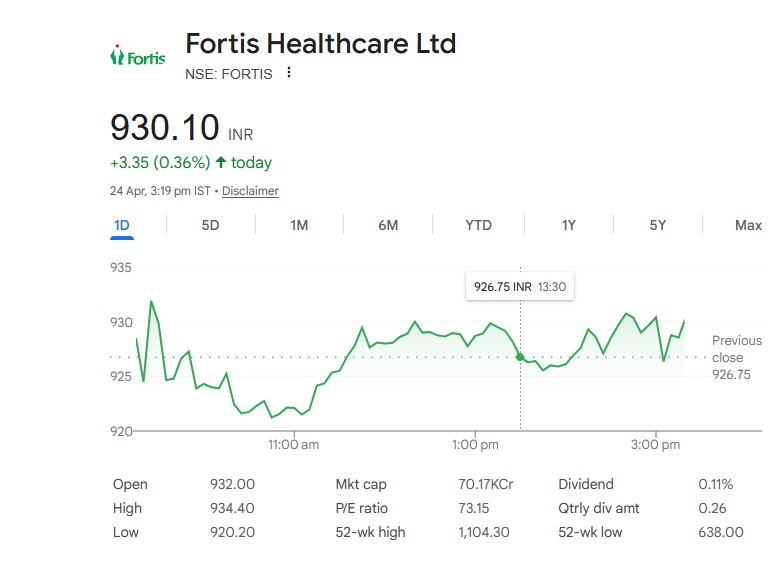Open the Disclaimer link

[x=250, y=191]
